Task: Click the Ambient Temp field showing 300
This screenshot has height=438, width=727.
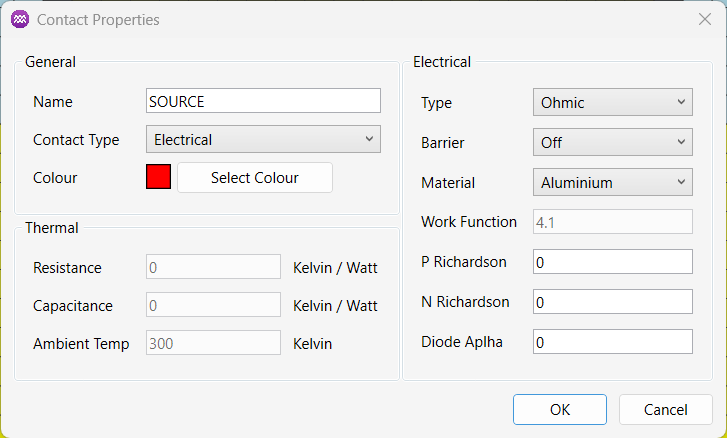Action: click(x=213, y=343)
